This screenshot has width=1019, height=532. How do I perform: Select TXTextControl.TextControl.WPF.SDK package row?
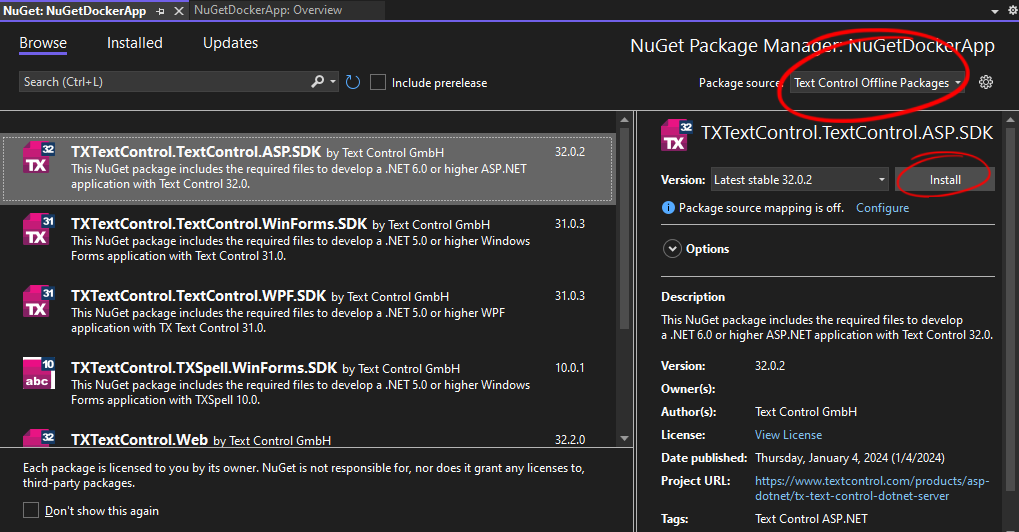coord(308,312)
